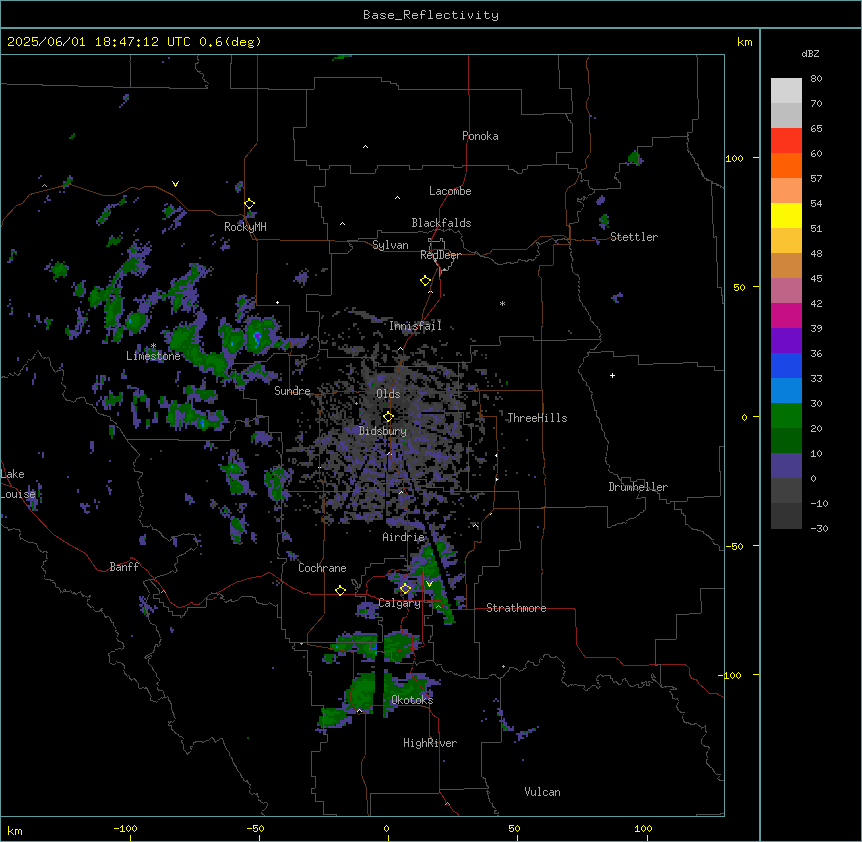862x842 pixels.
Task: Click the timestamp 2025/06/01 18:47:12 UTC
Action: (x=99, y=42)
